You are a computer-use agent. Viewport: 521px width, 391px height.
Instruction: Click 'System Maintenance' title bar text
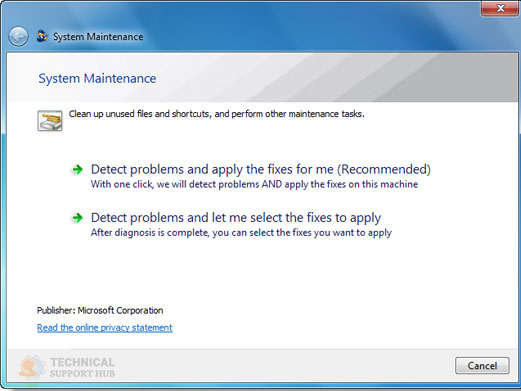point(98,36)
